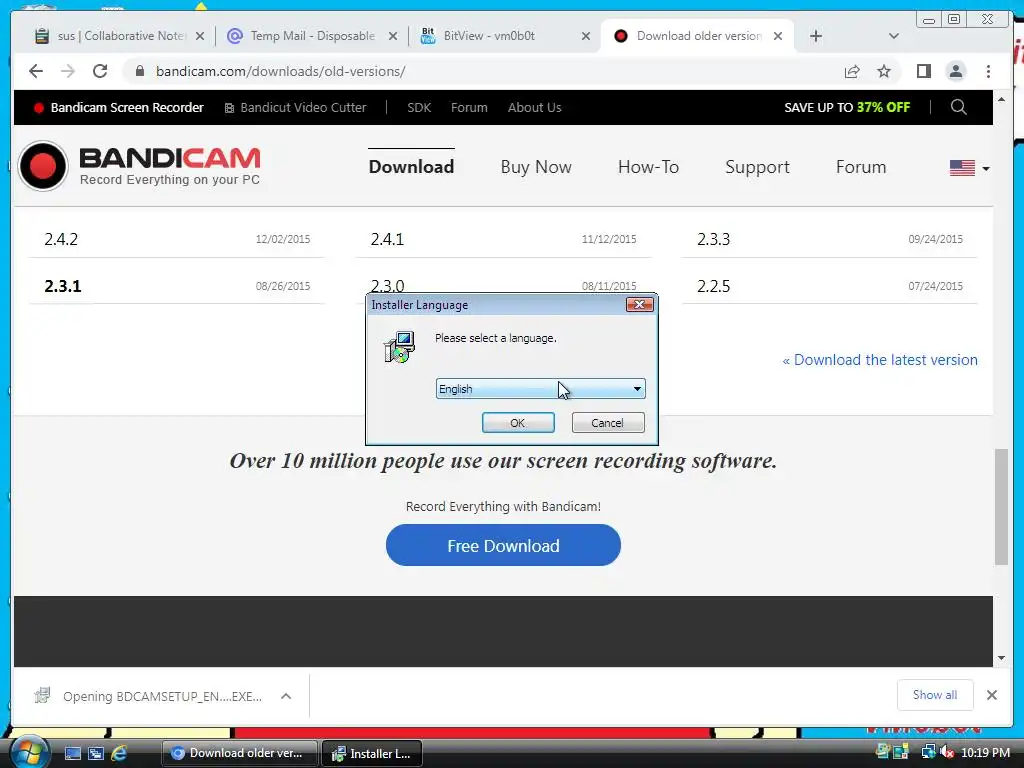Open the Buy Now nav item

tap(536, 167)
